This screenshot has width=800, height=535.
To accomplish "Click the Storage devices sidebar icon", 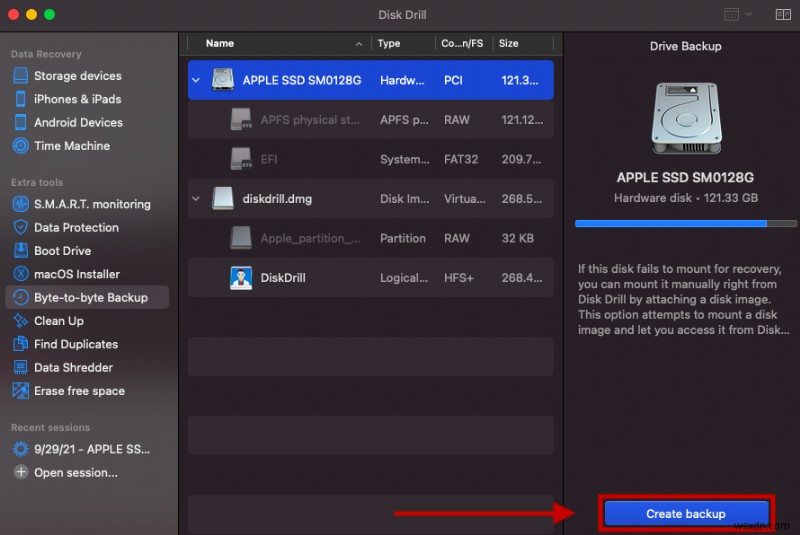I will (20, 75).
